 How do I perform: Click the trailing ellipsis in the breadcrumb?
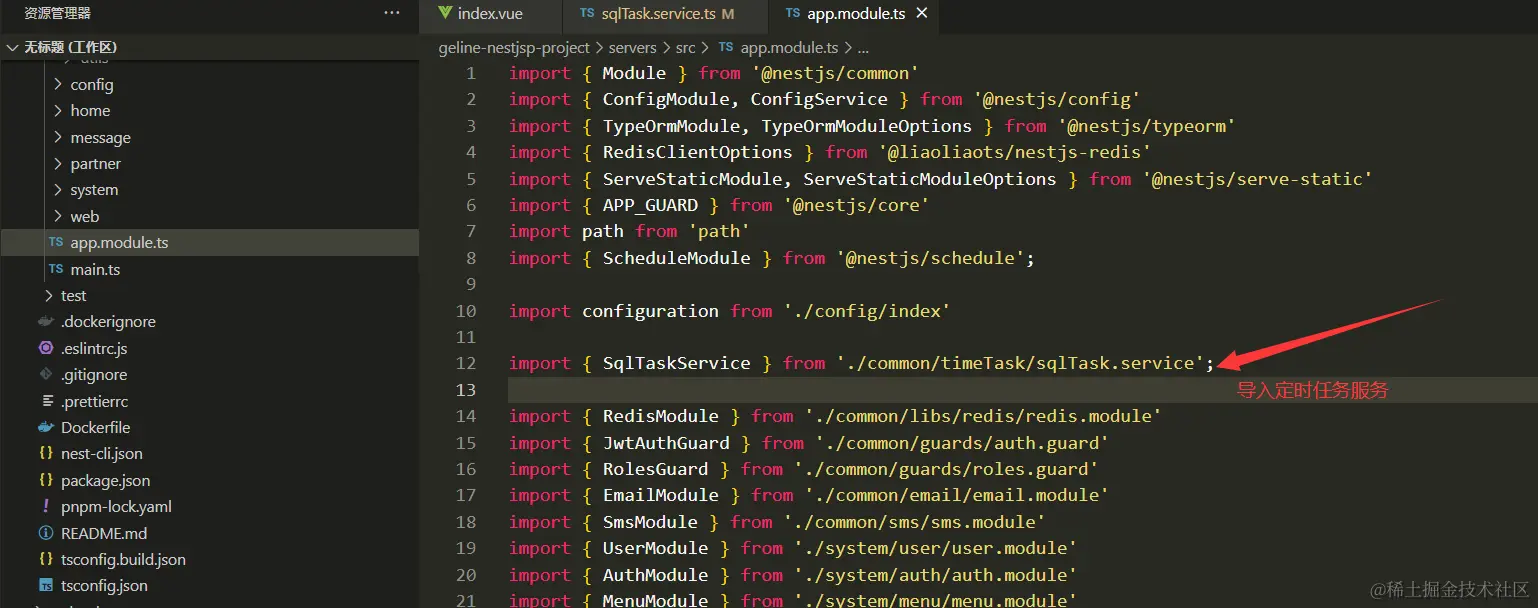(x=864, y=48)
